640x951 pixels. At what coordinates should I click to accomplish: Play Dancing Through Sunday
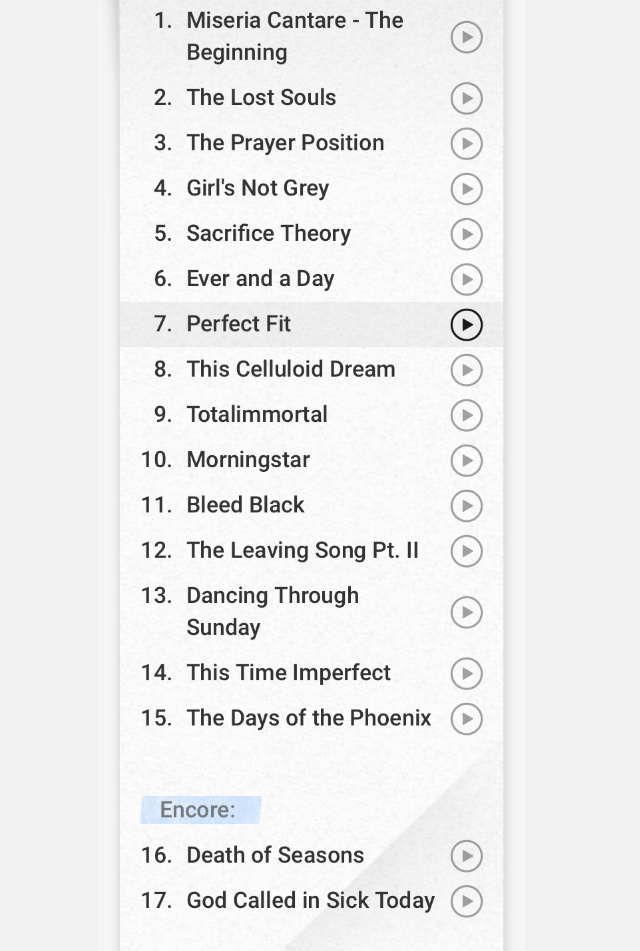click(x=467, y=612)
